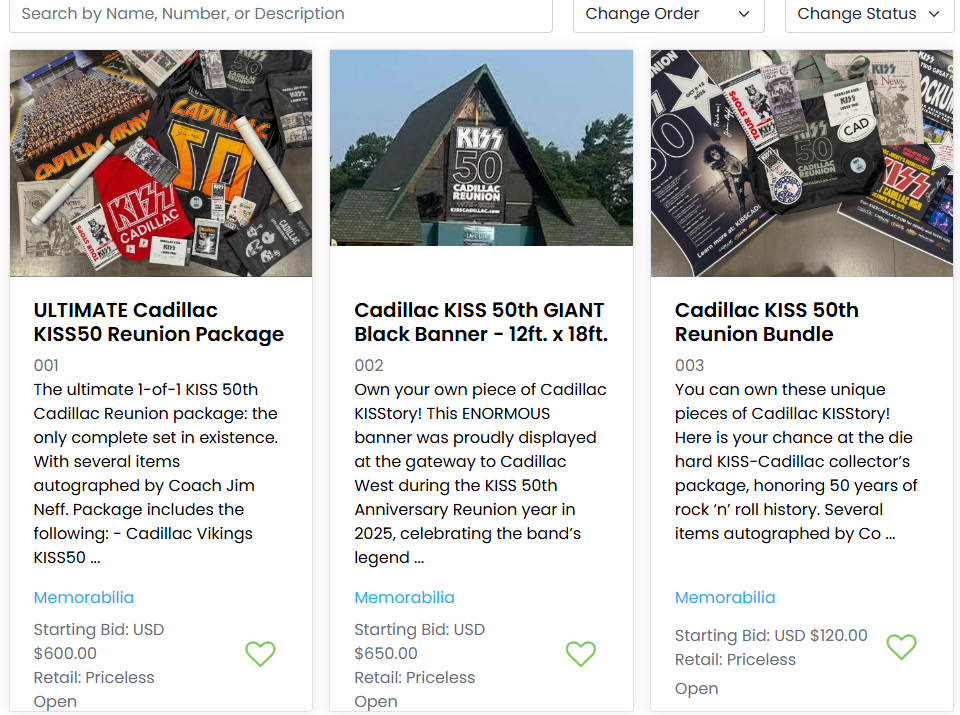View the Reunion Bundle tote bag photo
This screenshot has width=960, height=715.
click(x=802, y=163)
